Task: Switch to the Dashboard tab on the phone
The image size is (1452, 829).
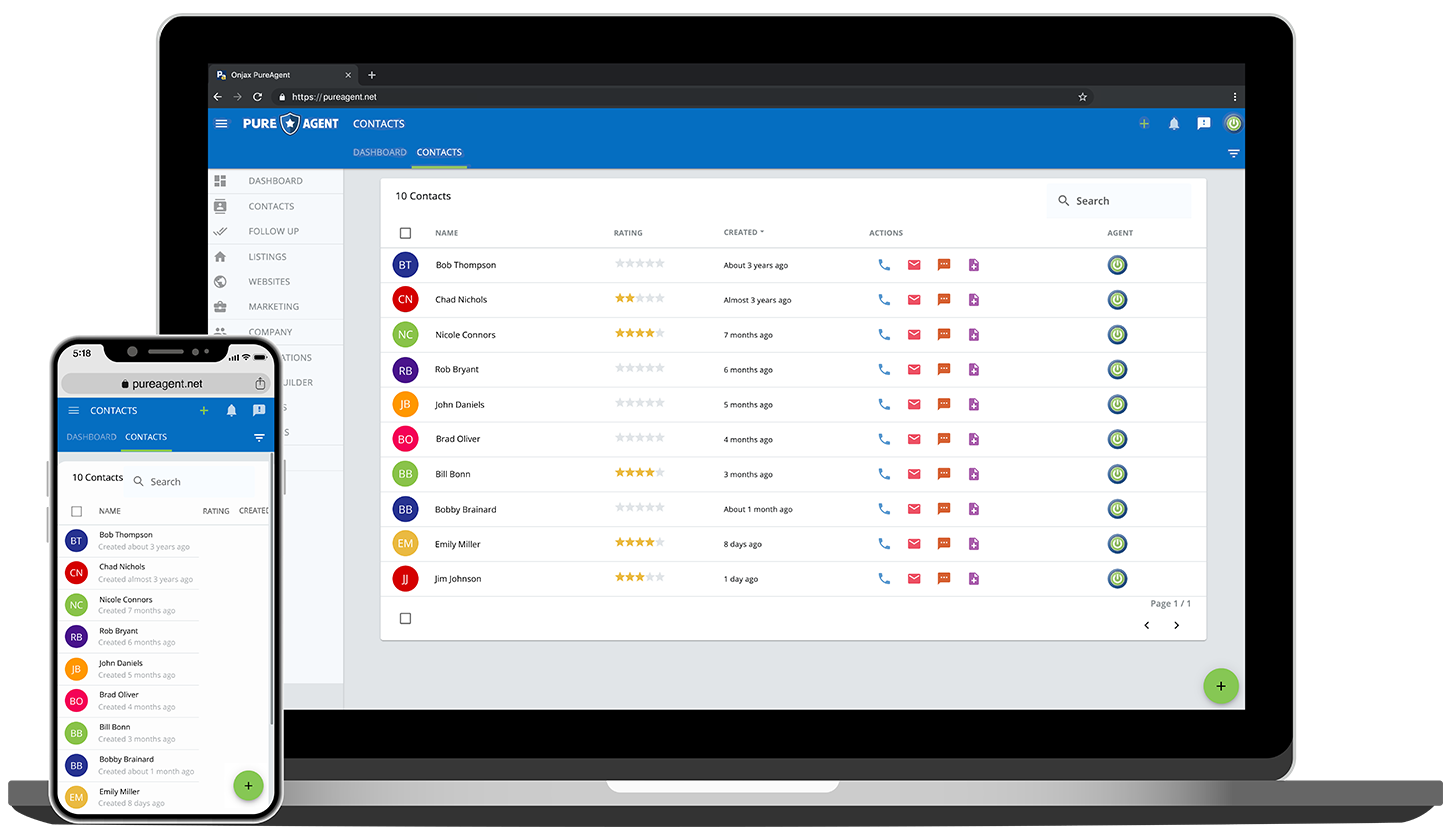Action: pos(92,437)
